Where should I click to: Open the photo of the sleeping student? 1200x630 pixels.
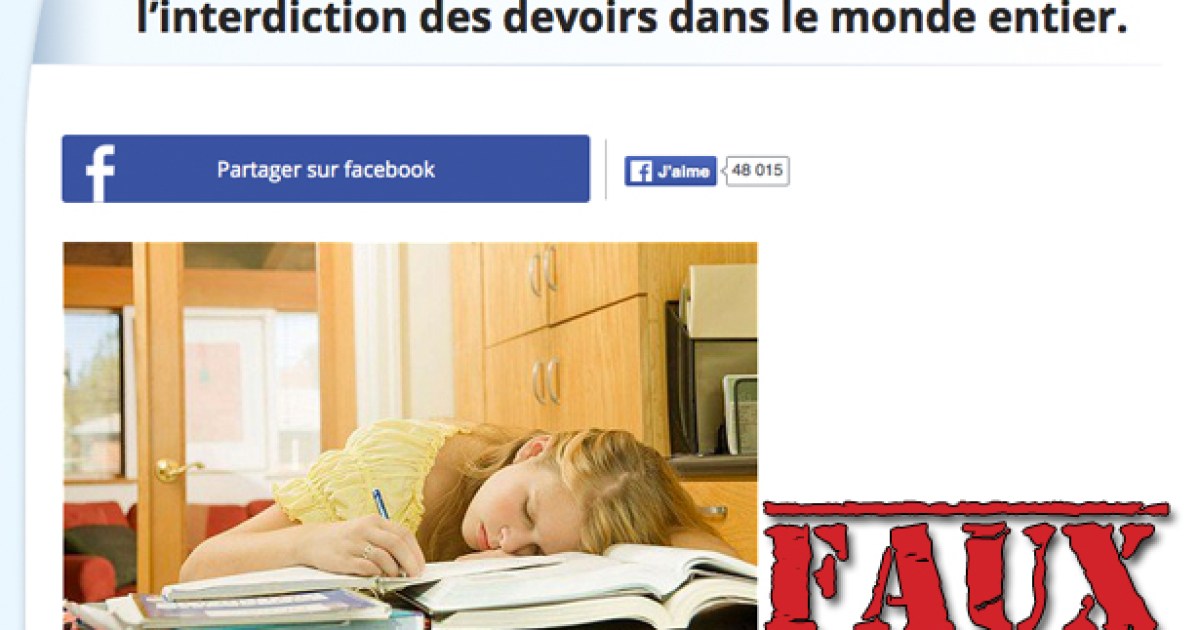tap(410, 436)
